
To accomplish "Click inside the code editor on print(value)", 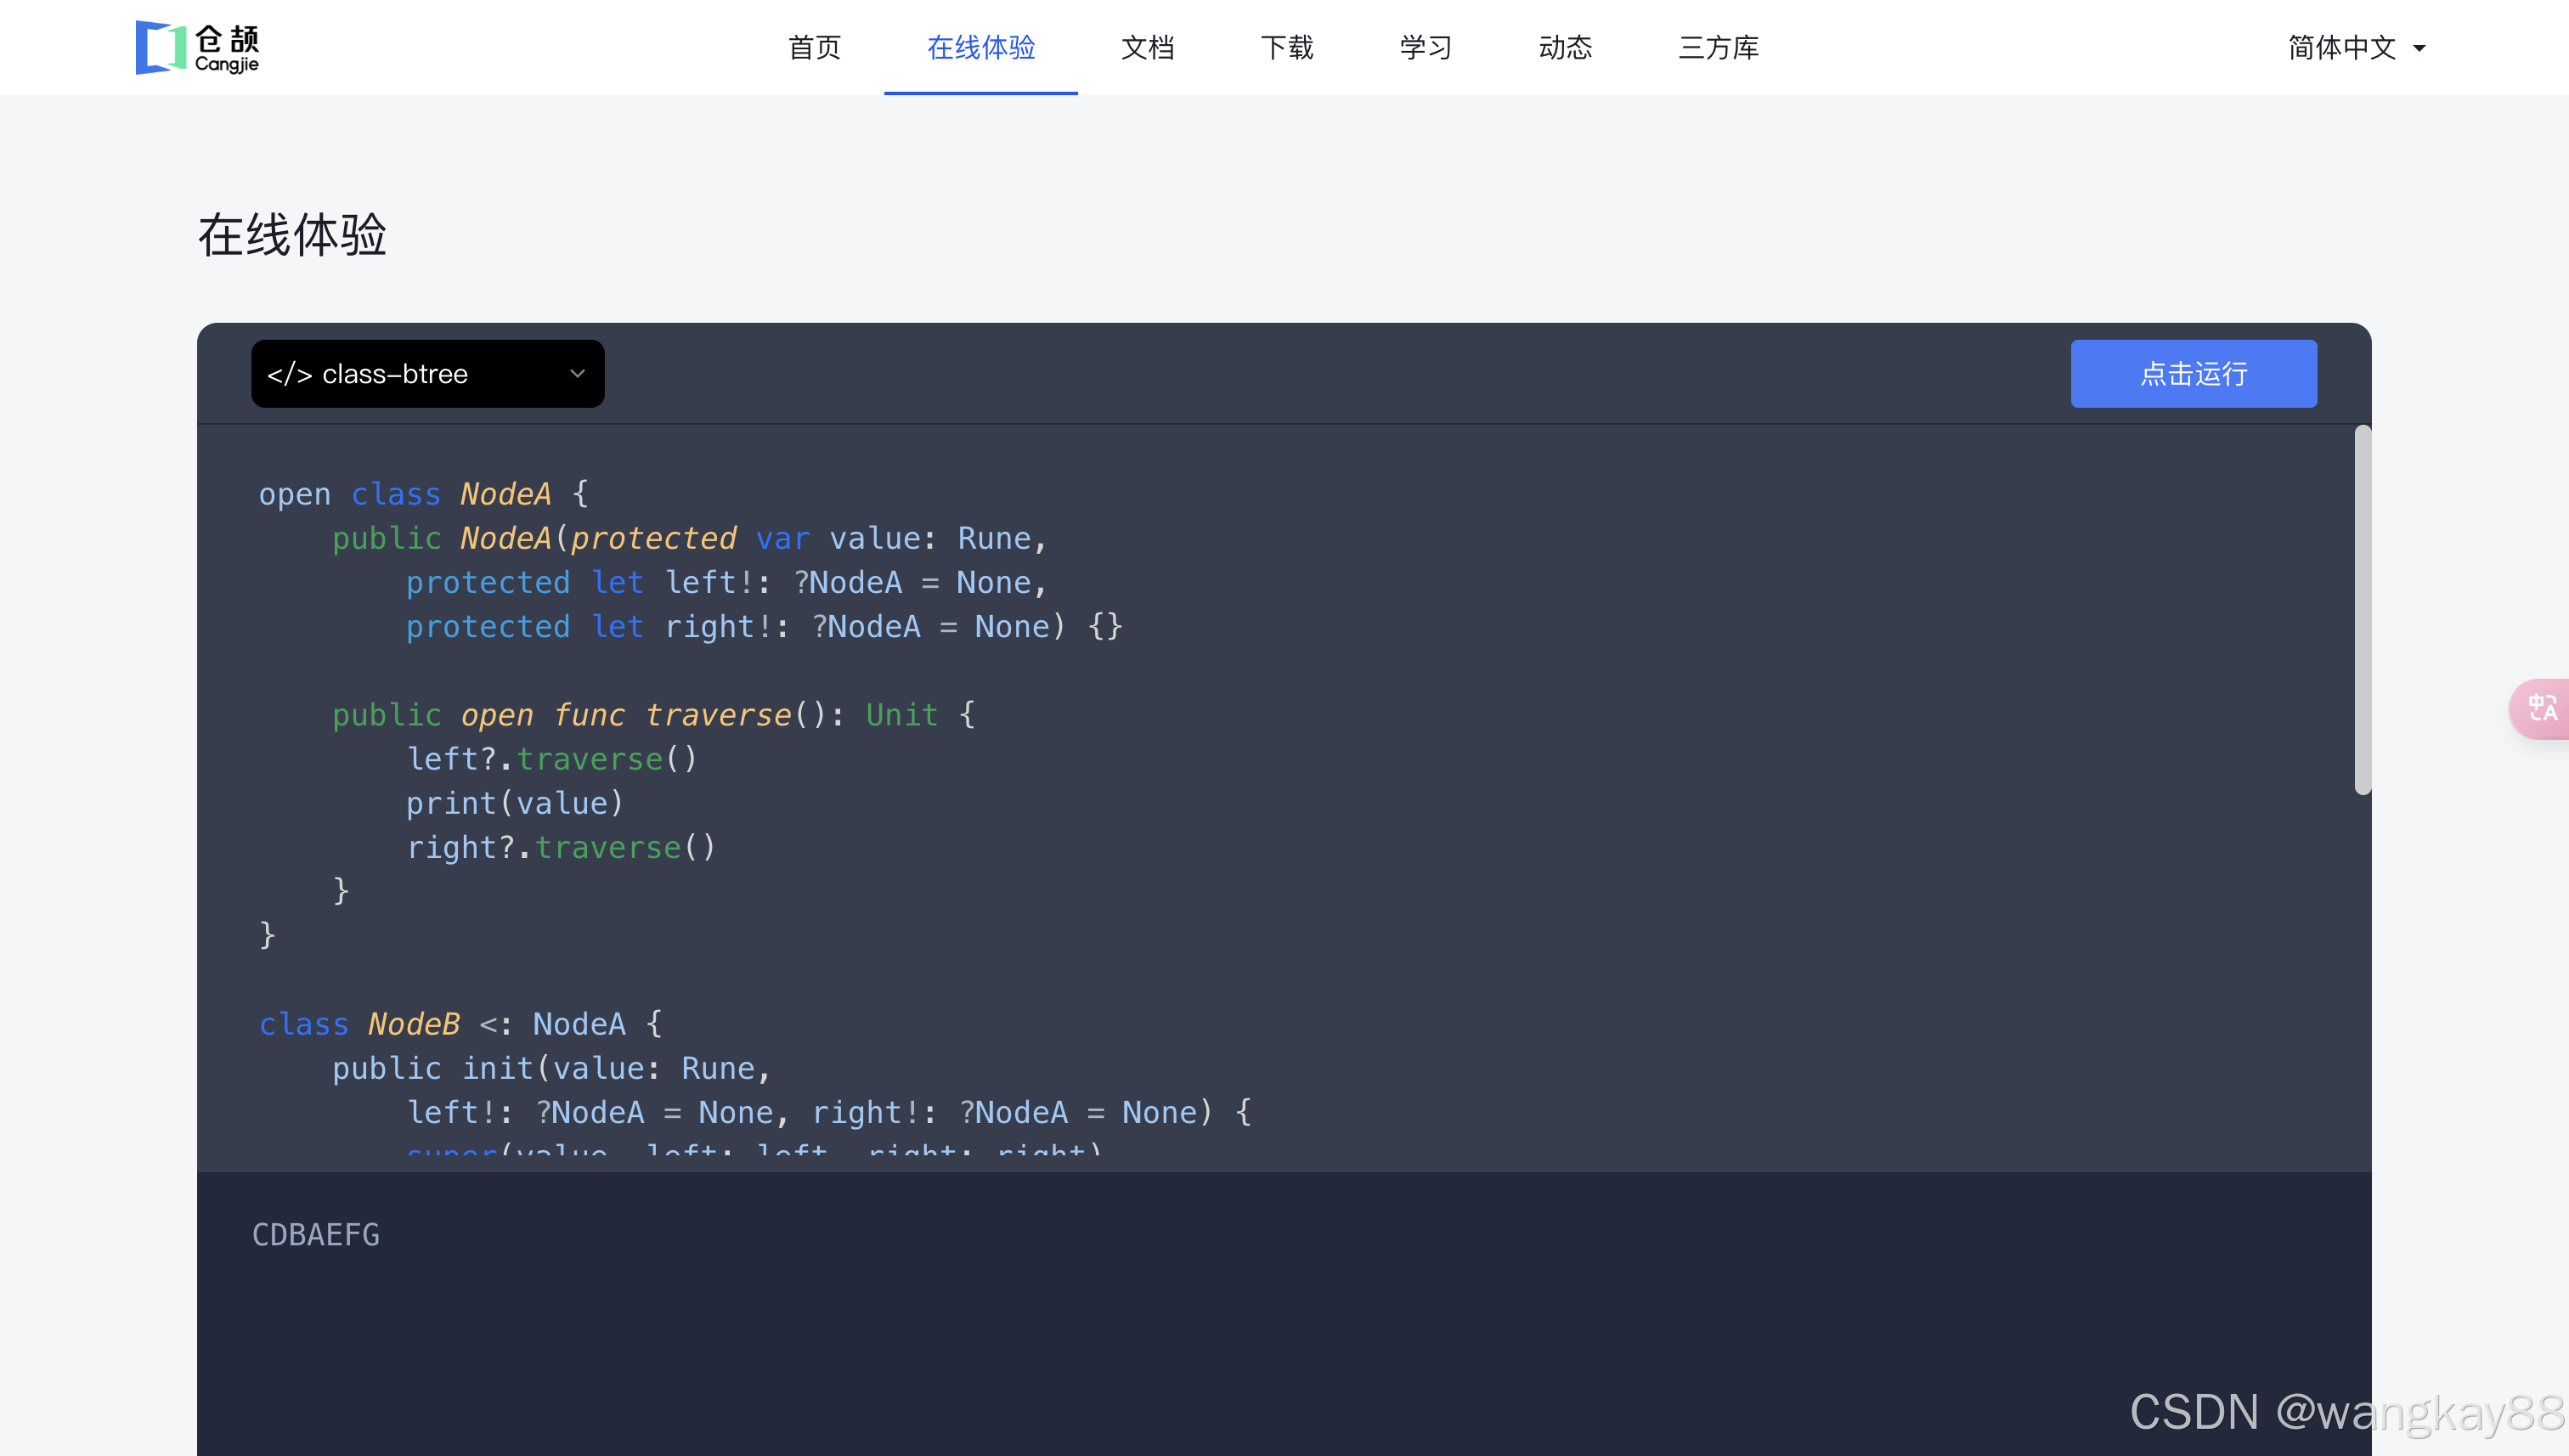I will 514,803.
